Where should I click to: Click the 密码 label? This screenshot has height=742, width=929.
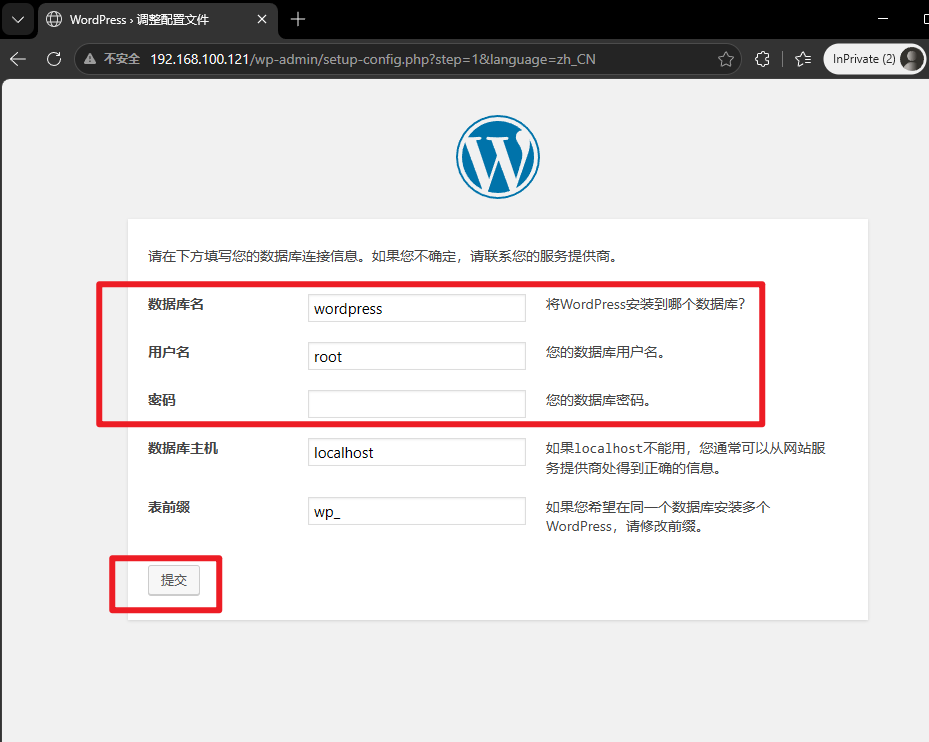click(x=162, y=400)
